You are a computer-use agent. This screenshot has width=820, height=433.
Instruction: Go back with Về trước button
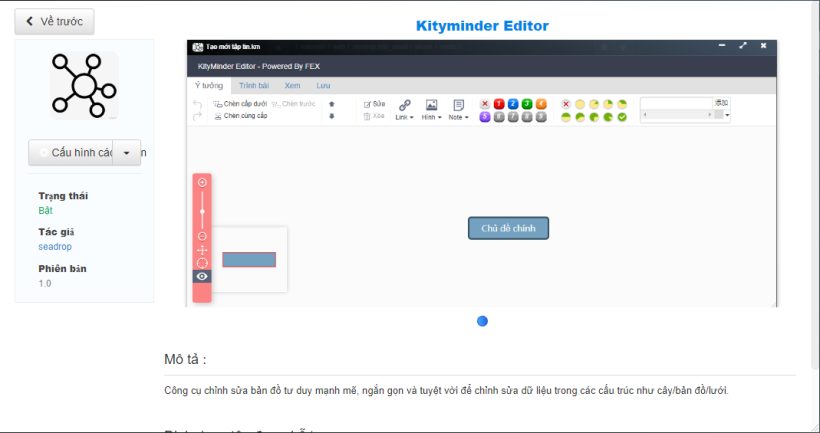(x=54, y=21)
